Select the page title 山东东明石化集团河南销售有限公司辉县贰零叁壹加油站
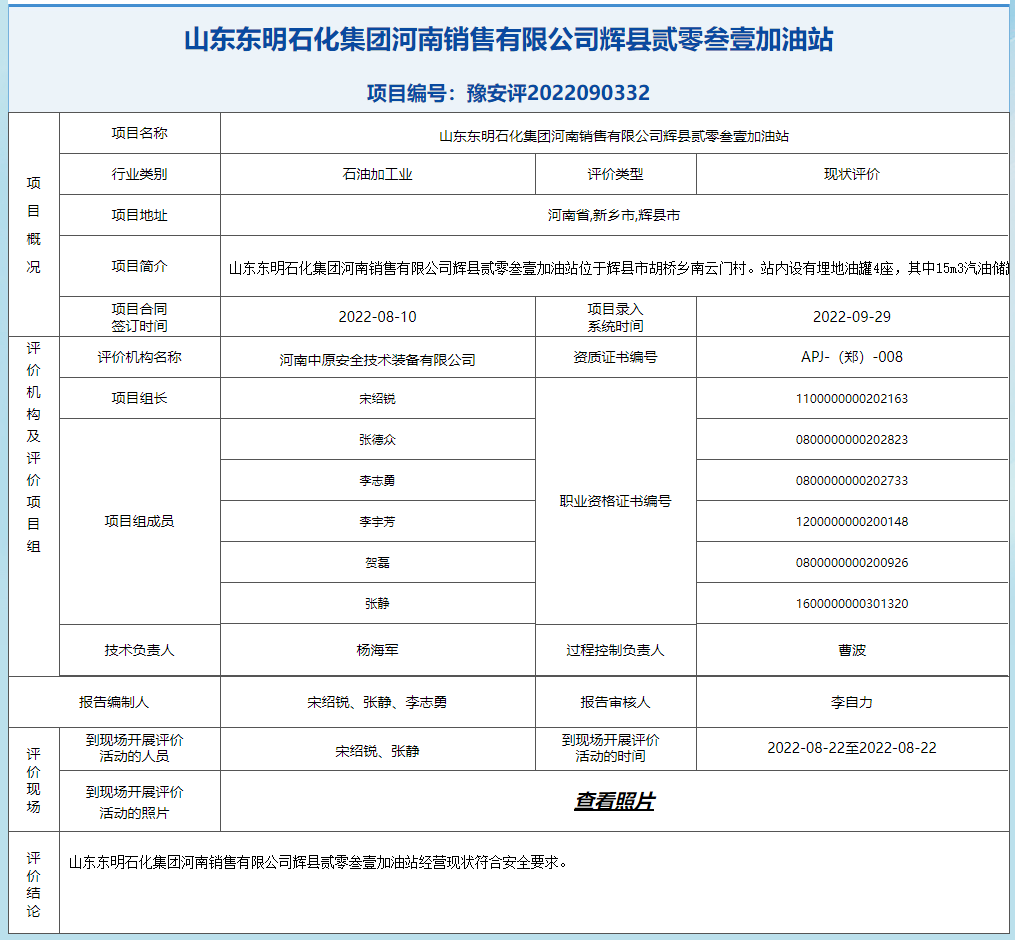This screenshot has width=1015, height=940. (x=509, y=39)
